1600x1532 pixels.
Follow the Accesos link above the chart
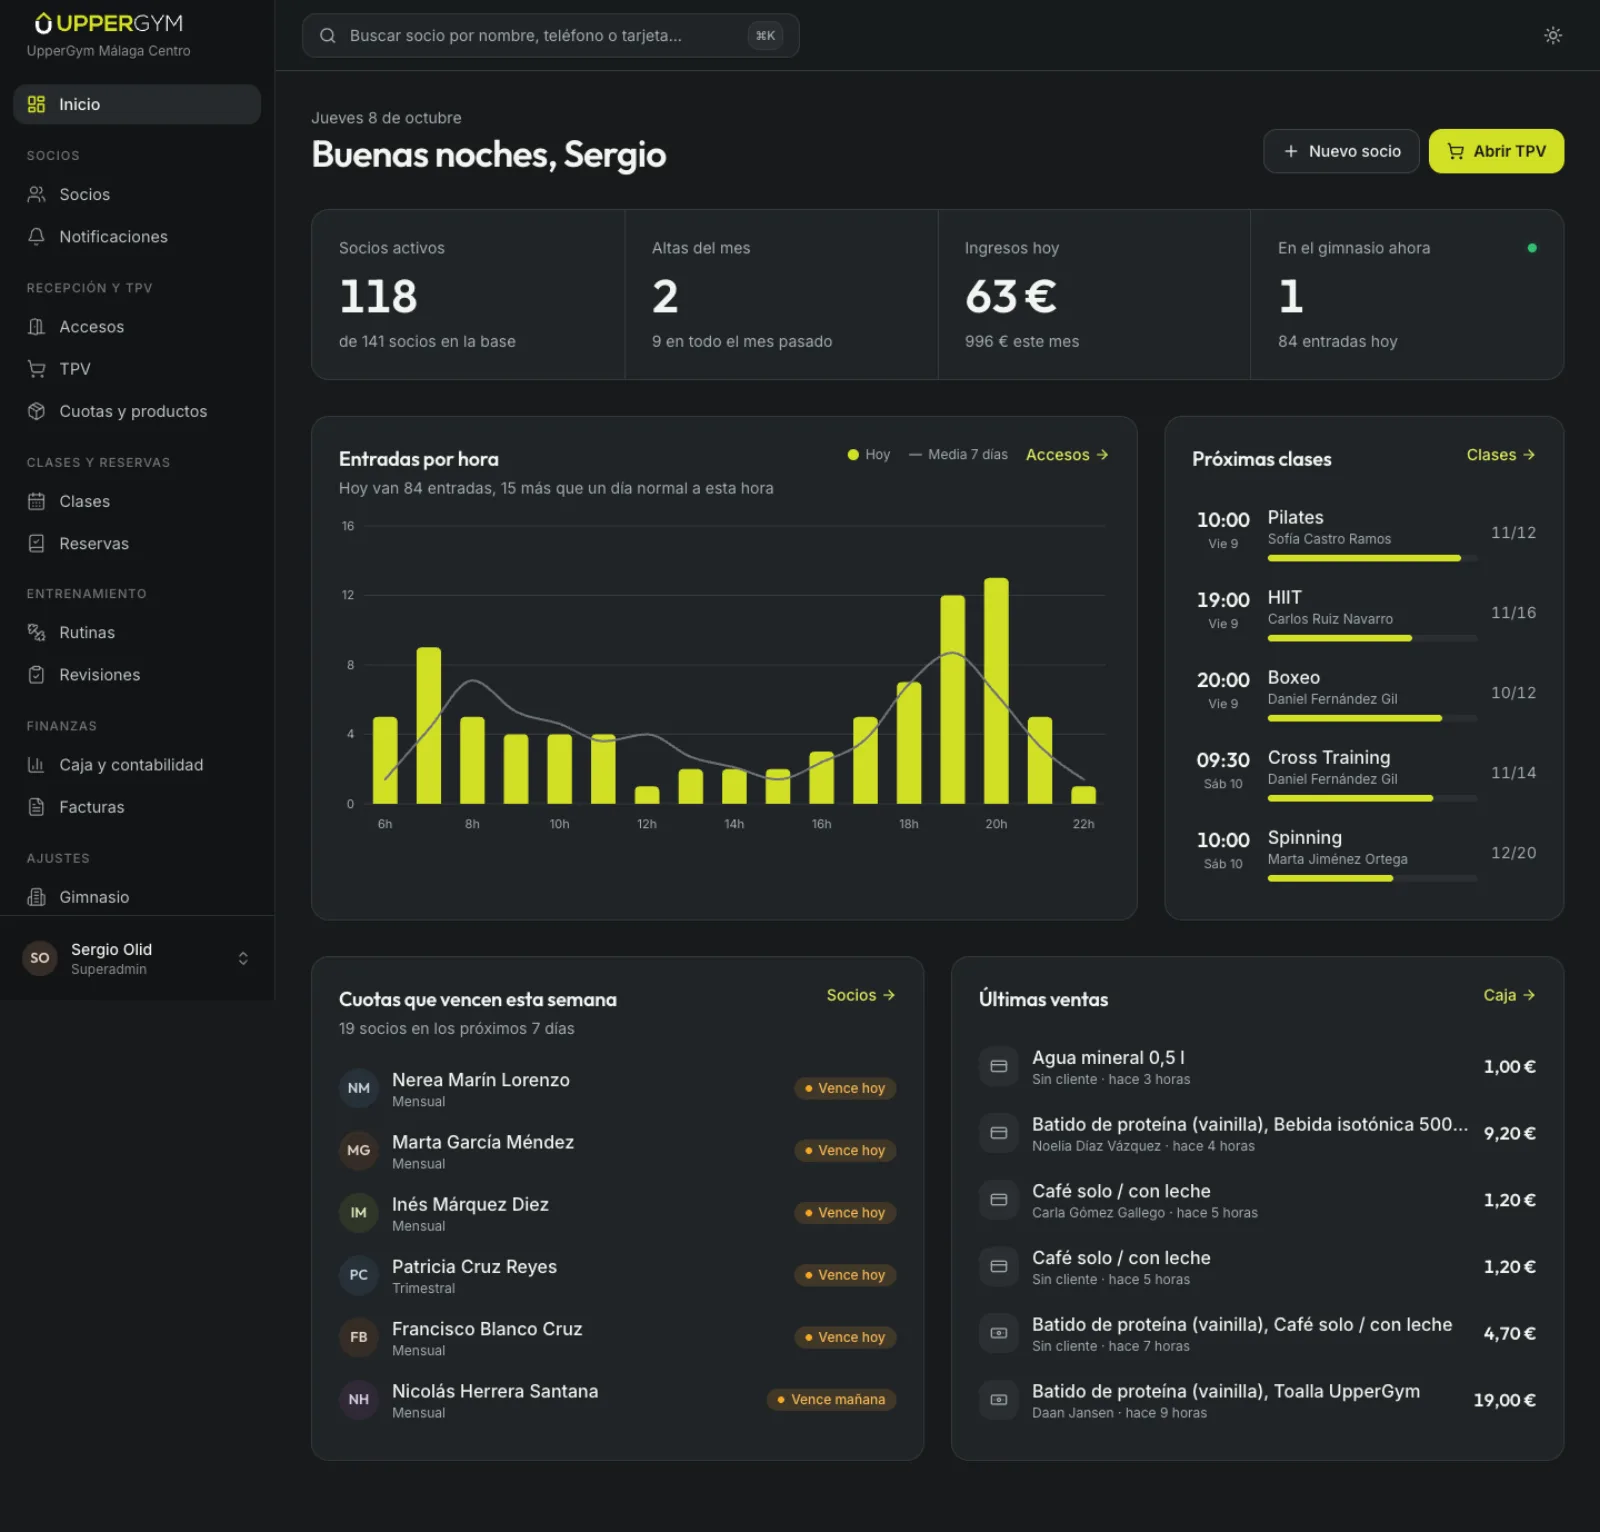click(x=1067, y=454)
